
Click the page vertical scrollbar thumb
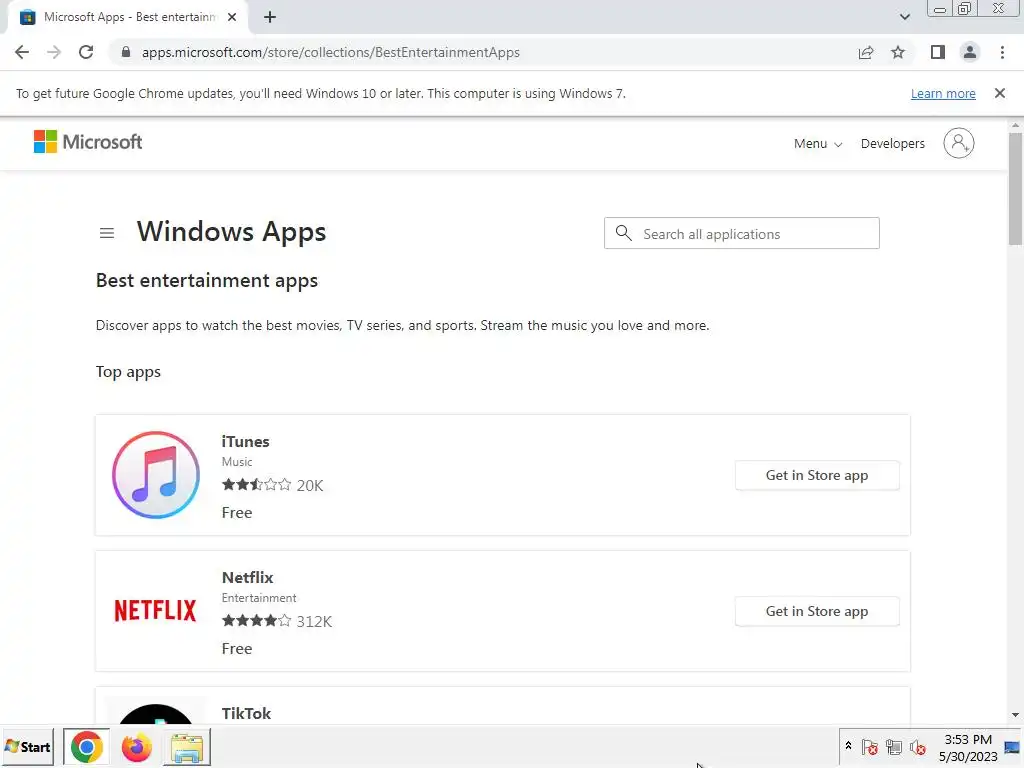click(1016, 189)
